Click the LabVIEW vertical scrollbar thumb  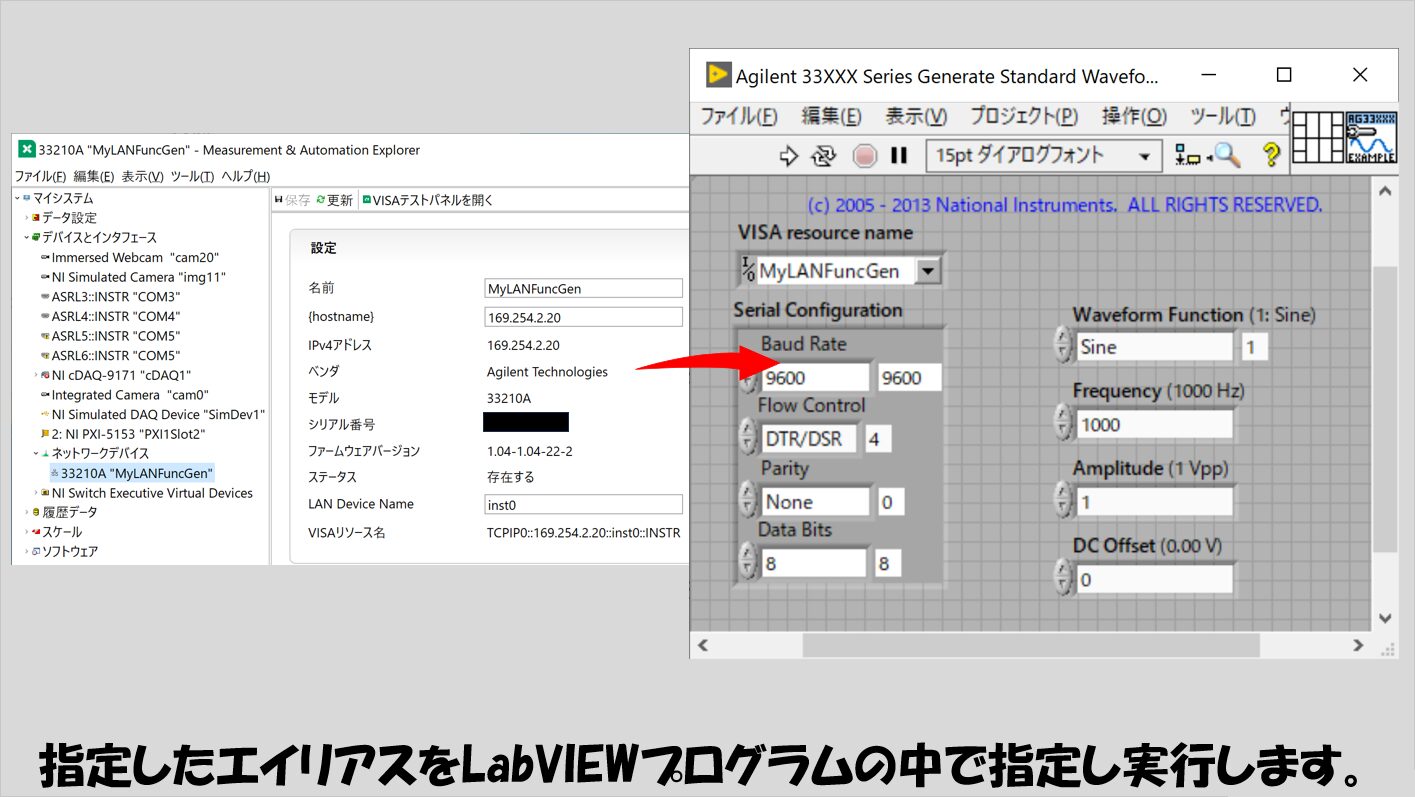[x=1385, y=408]
